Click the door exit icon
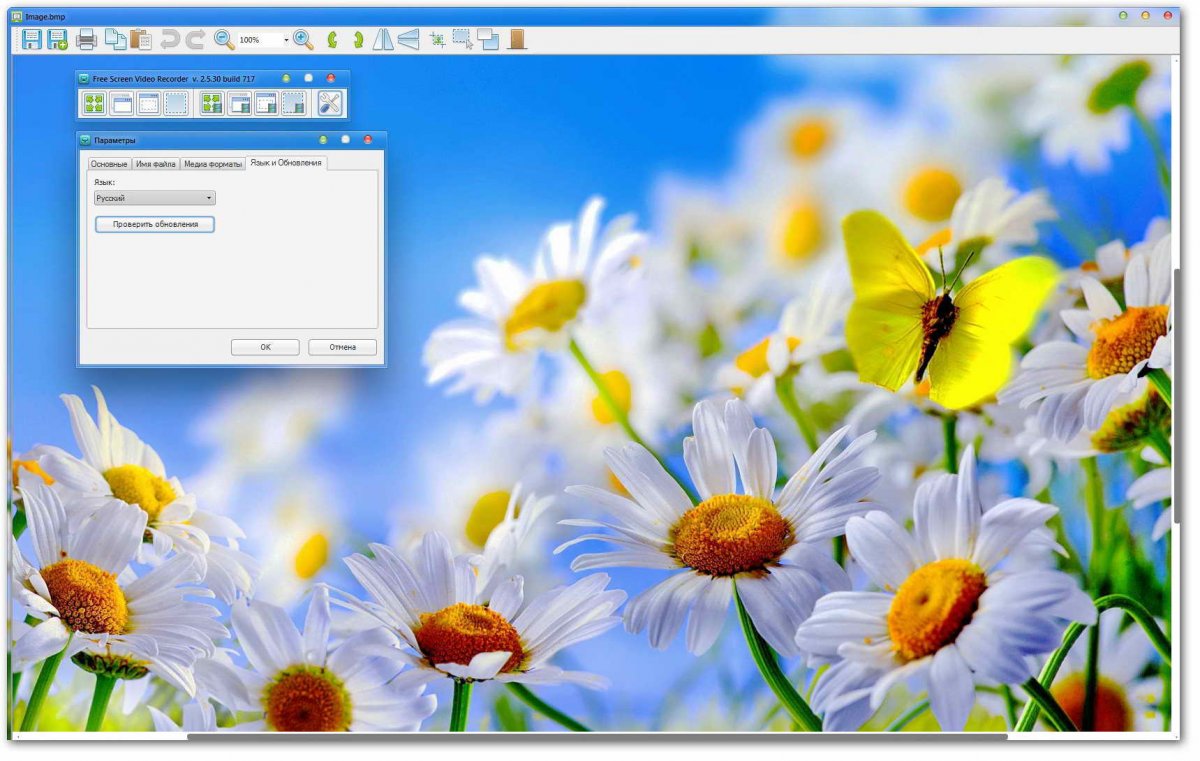1200x761 pixels. point(517,40)
